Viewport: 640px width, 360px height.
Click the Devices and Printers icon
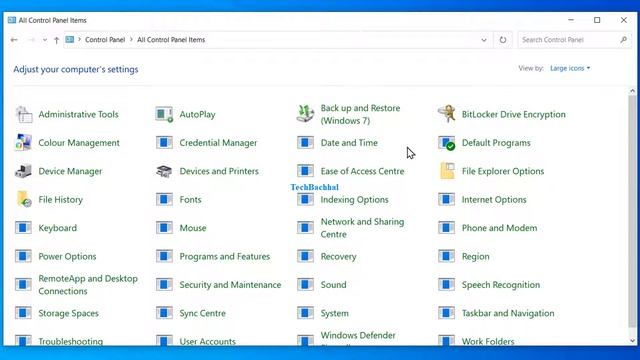tap(164, 171)
